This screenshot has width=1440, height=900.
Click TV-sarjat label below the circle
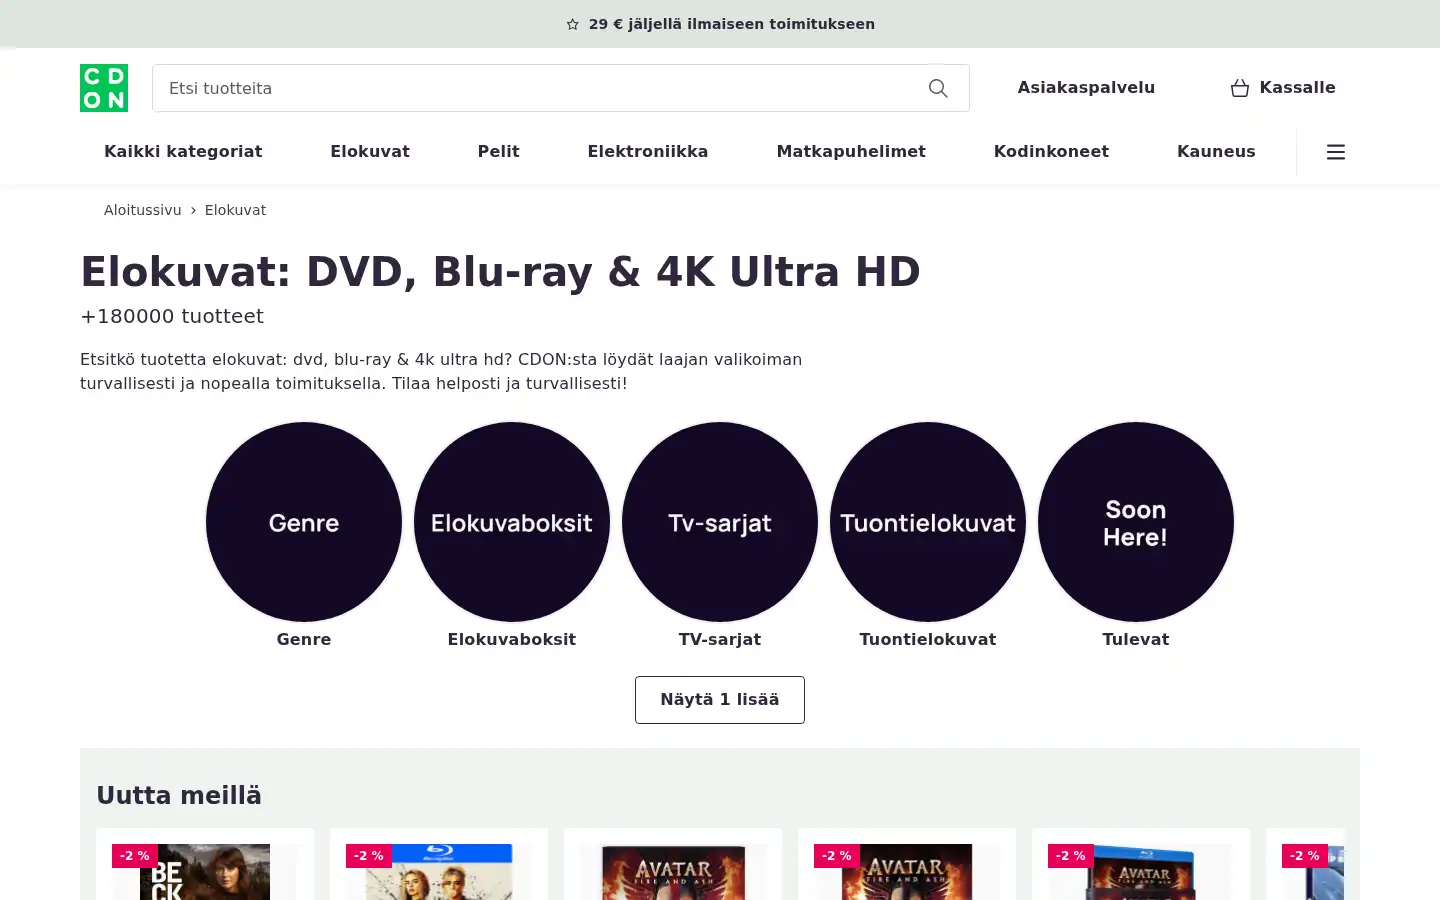[720, 639]
